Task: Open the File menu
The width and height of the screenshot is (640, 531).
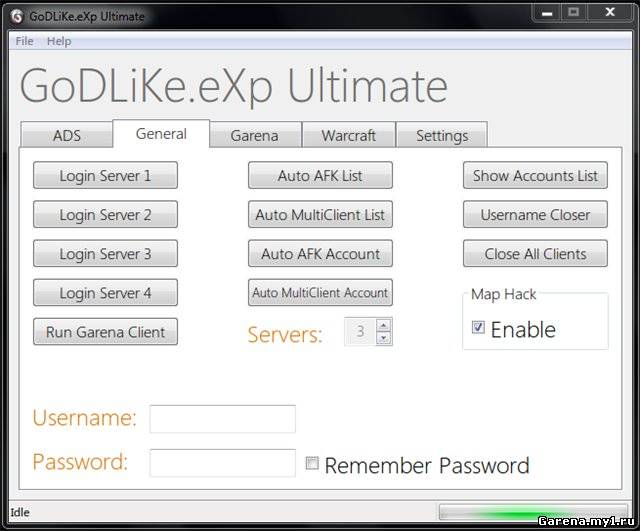Action: coord(24,41)
